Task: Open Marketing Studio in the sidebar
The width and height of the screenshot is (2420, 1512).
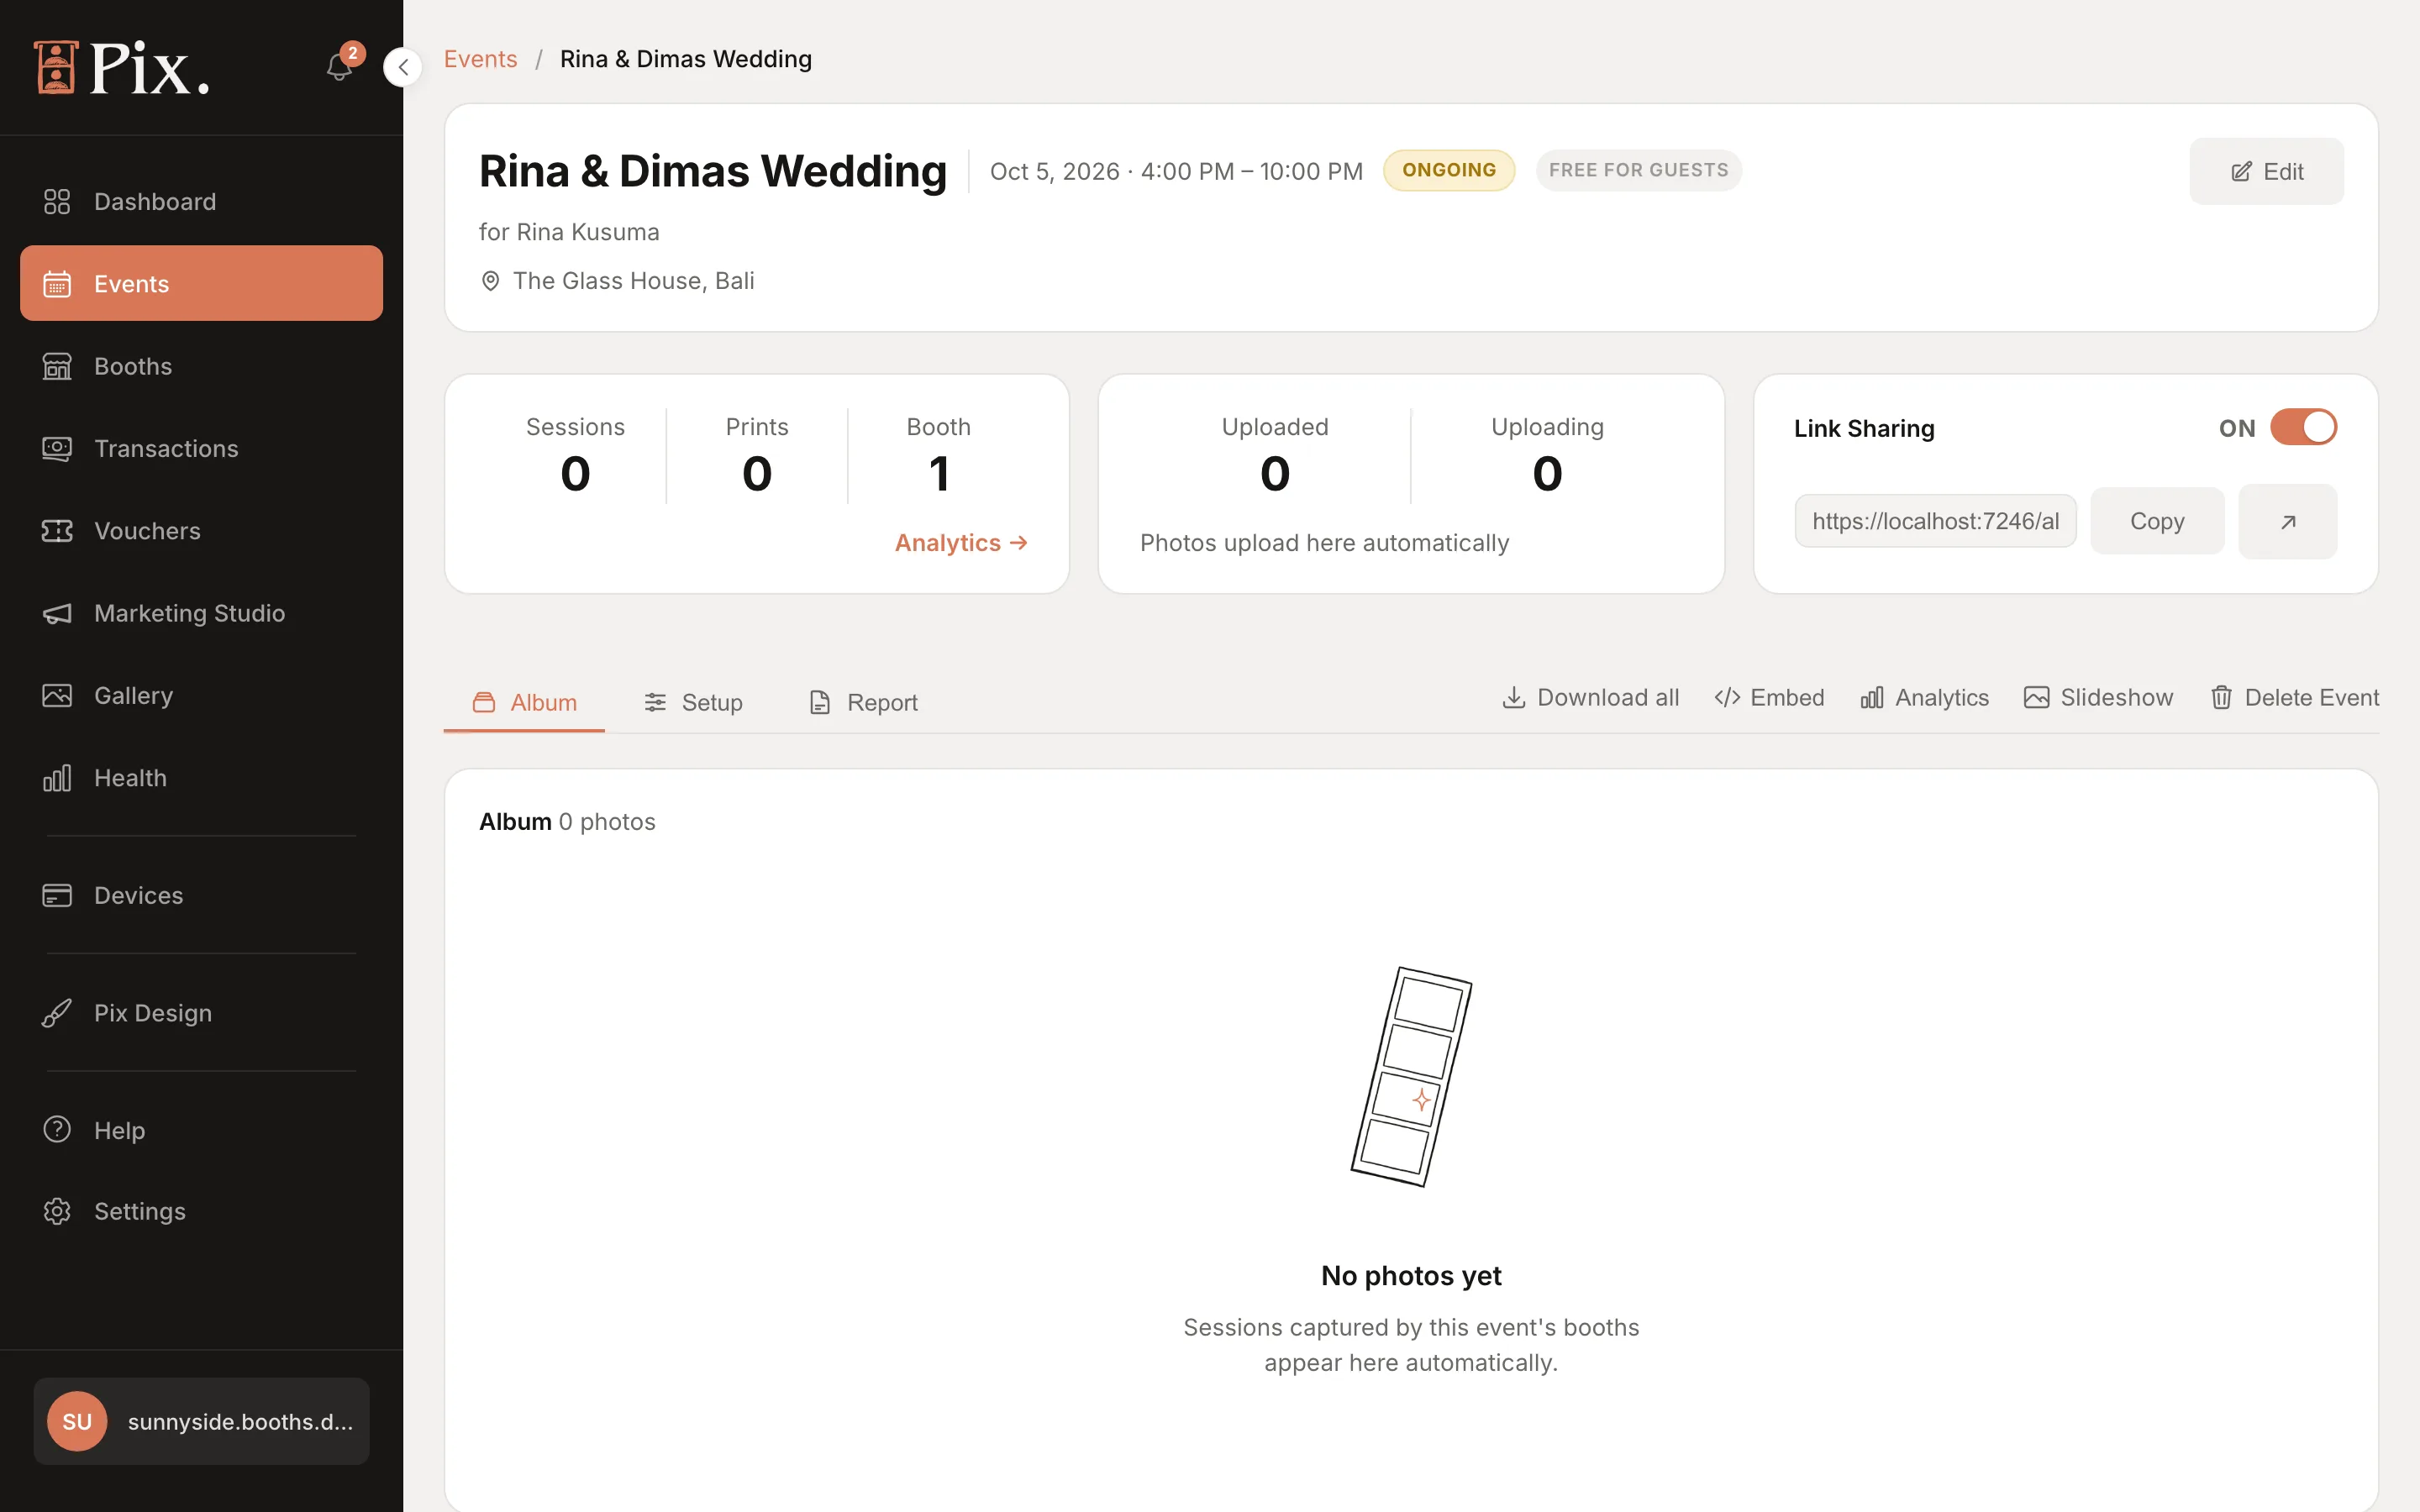Action: coord(201,613)
